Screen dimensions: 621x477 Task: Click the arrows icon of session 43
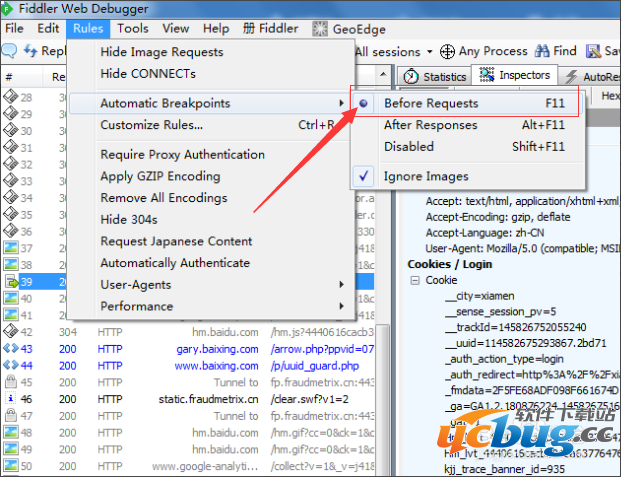coord(11,349)
